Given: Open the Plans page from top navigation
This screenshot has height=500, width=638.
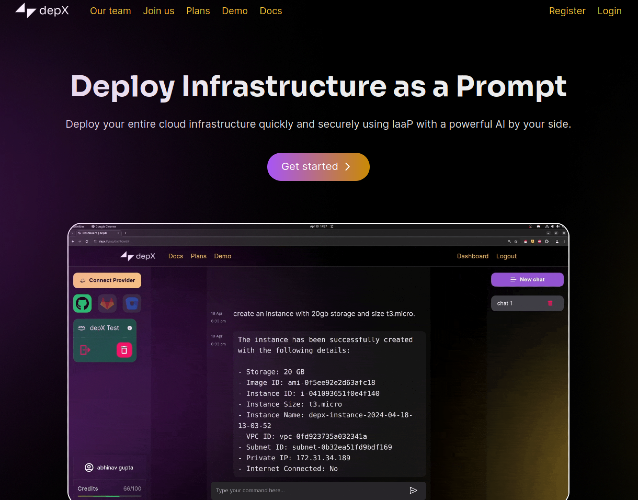Looking at the screenshot, I should [x=198, y=11].
